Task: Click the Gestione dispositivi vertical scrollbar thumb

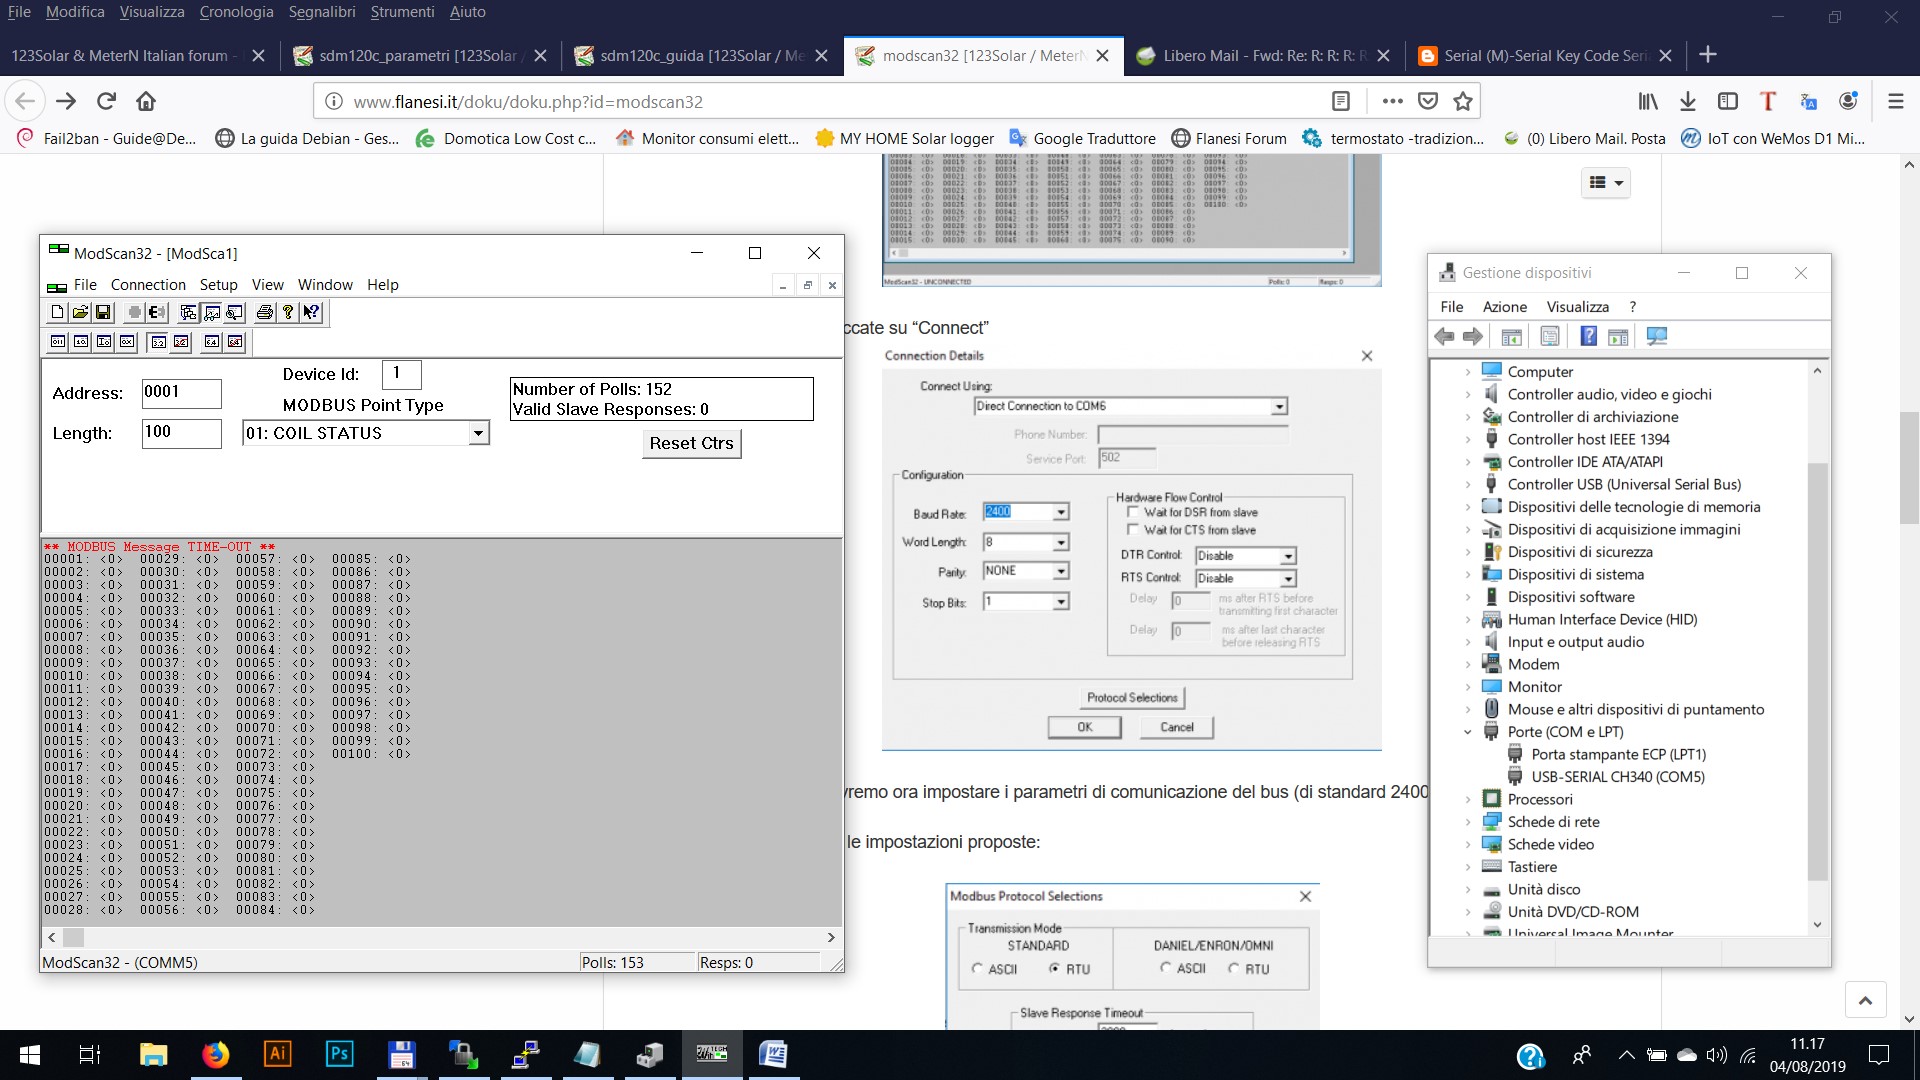Action: tap(1817, 672)
